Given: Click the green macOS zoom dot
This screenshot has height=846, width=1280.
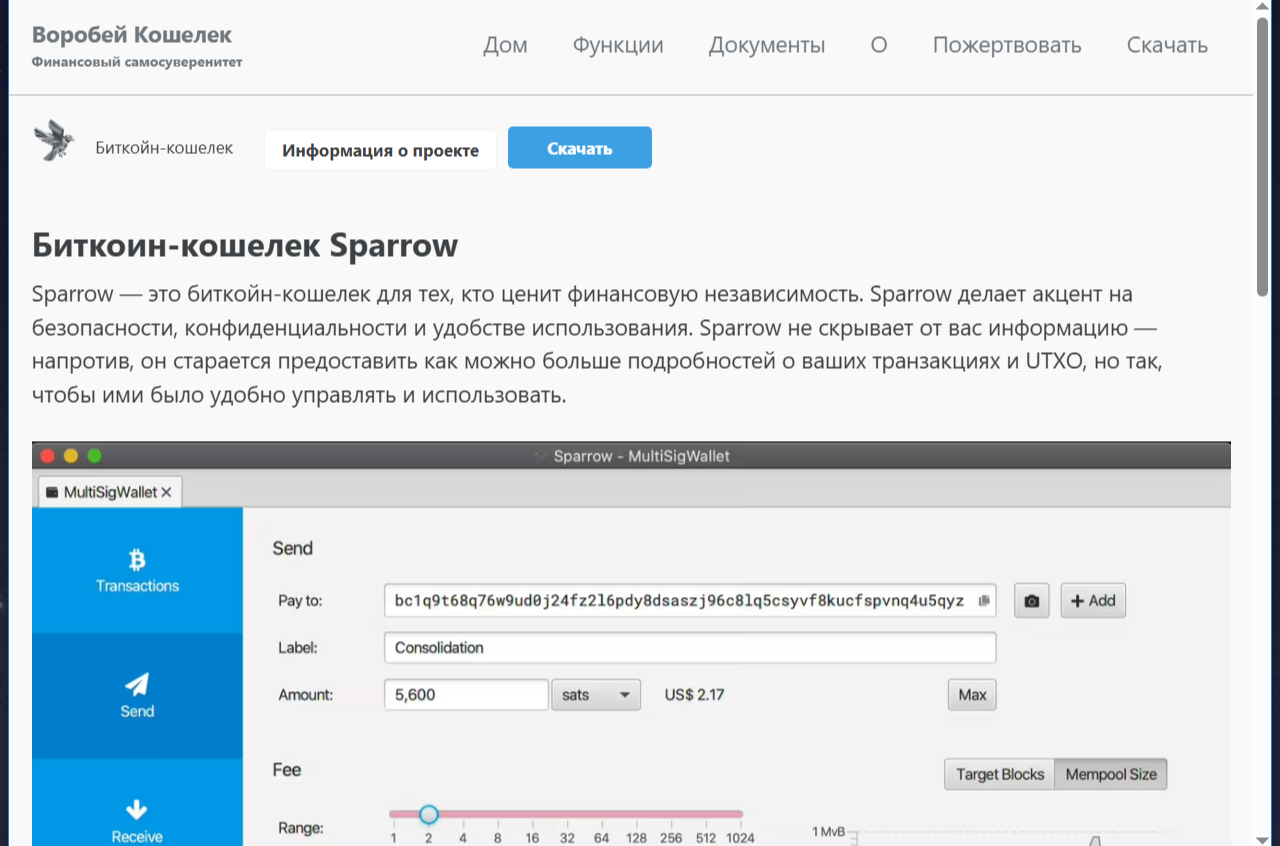Looking at the screenshot, I should tap(95, 456).
